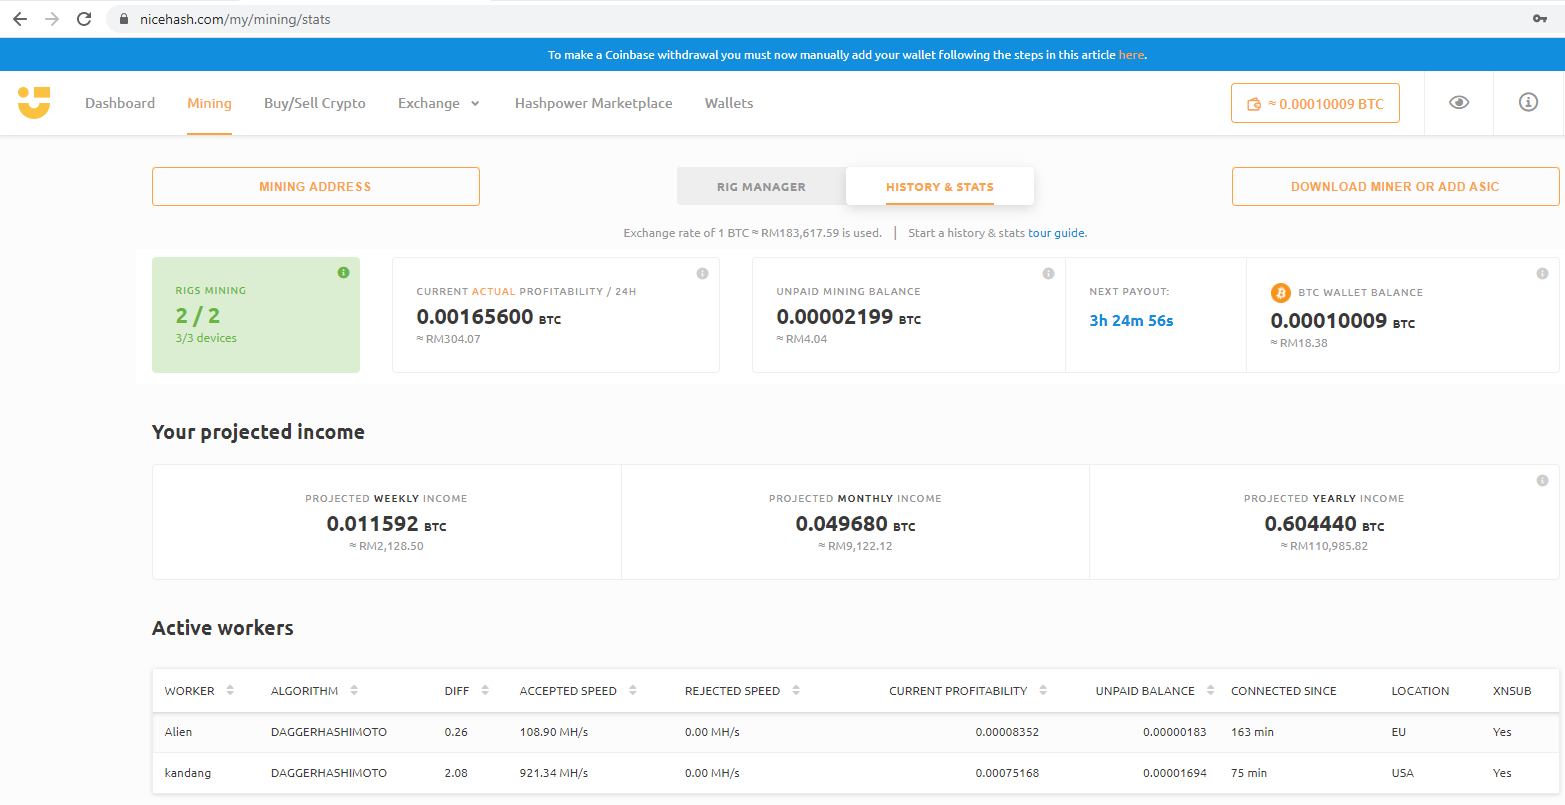Click info icon on Unpaid Mining Balance card
The height and width of the screenshot is (805, 1565).
pos(1048,274)
